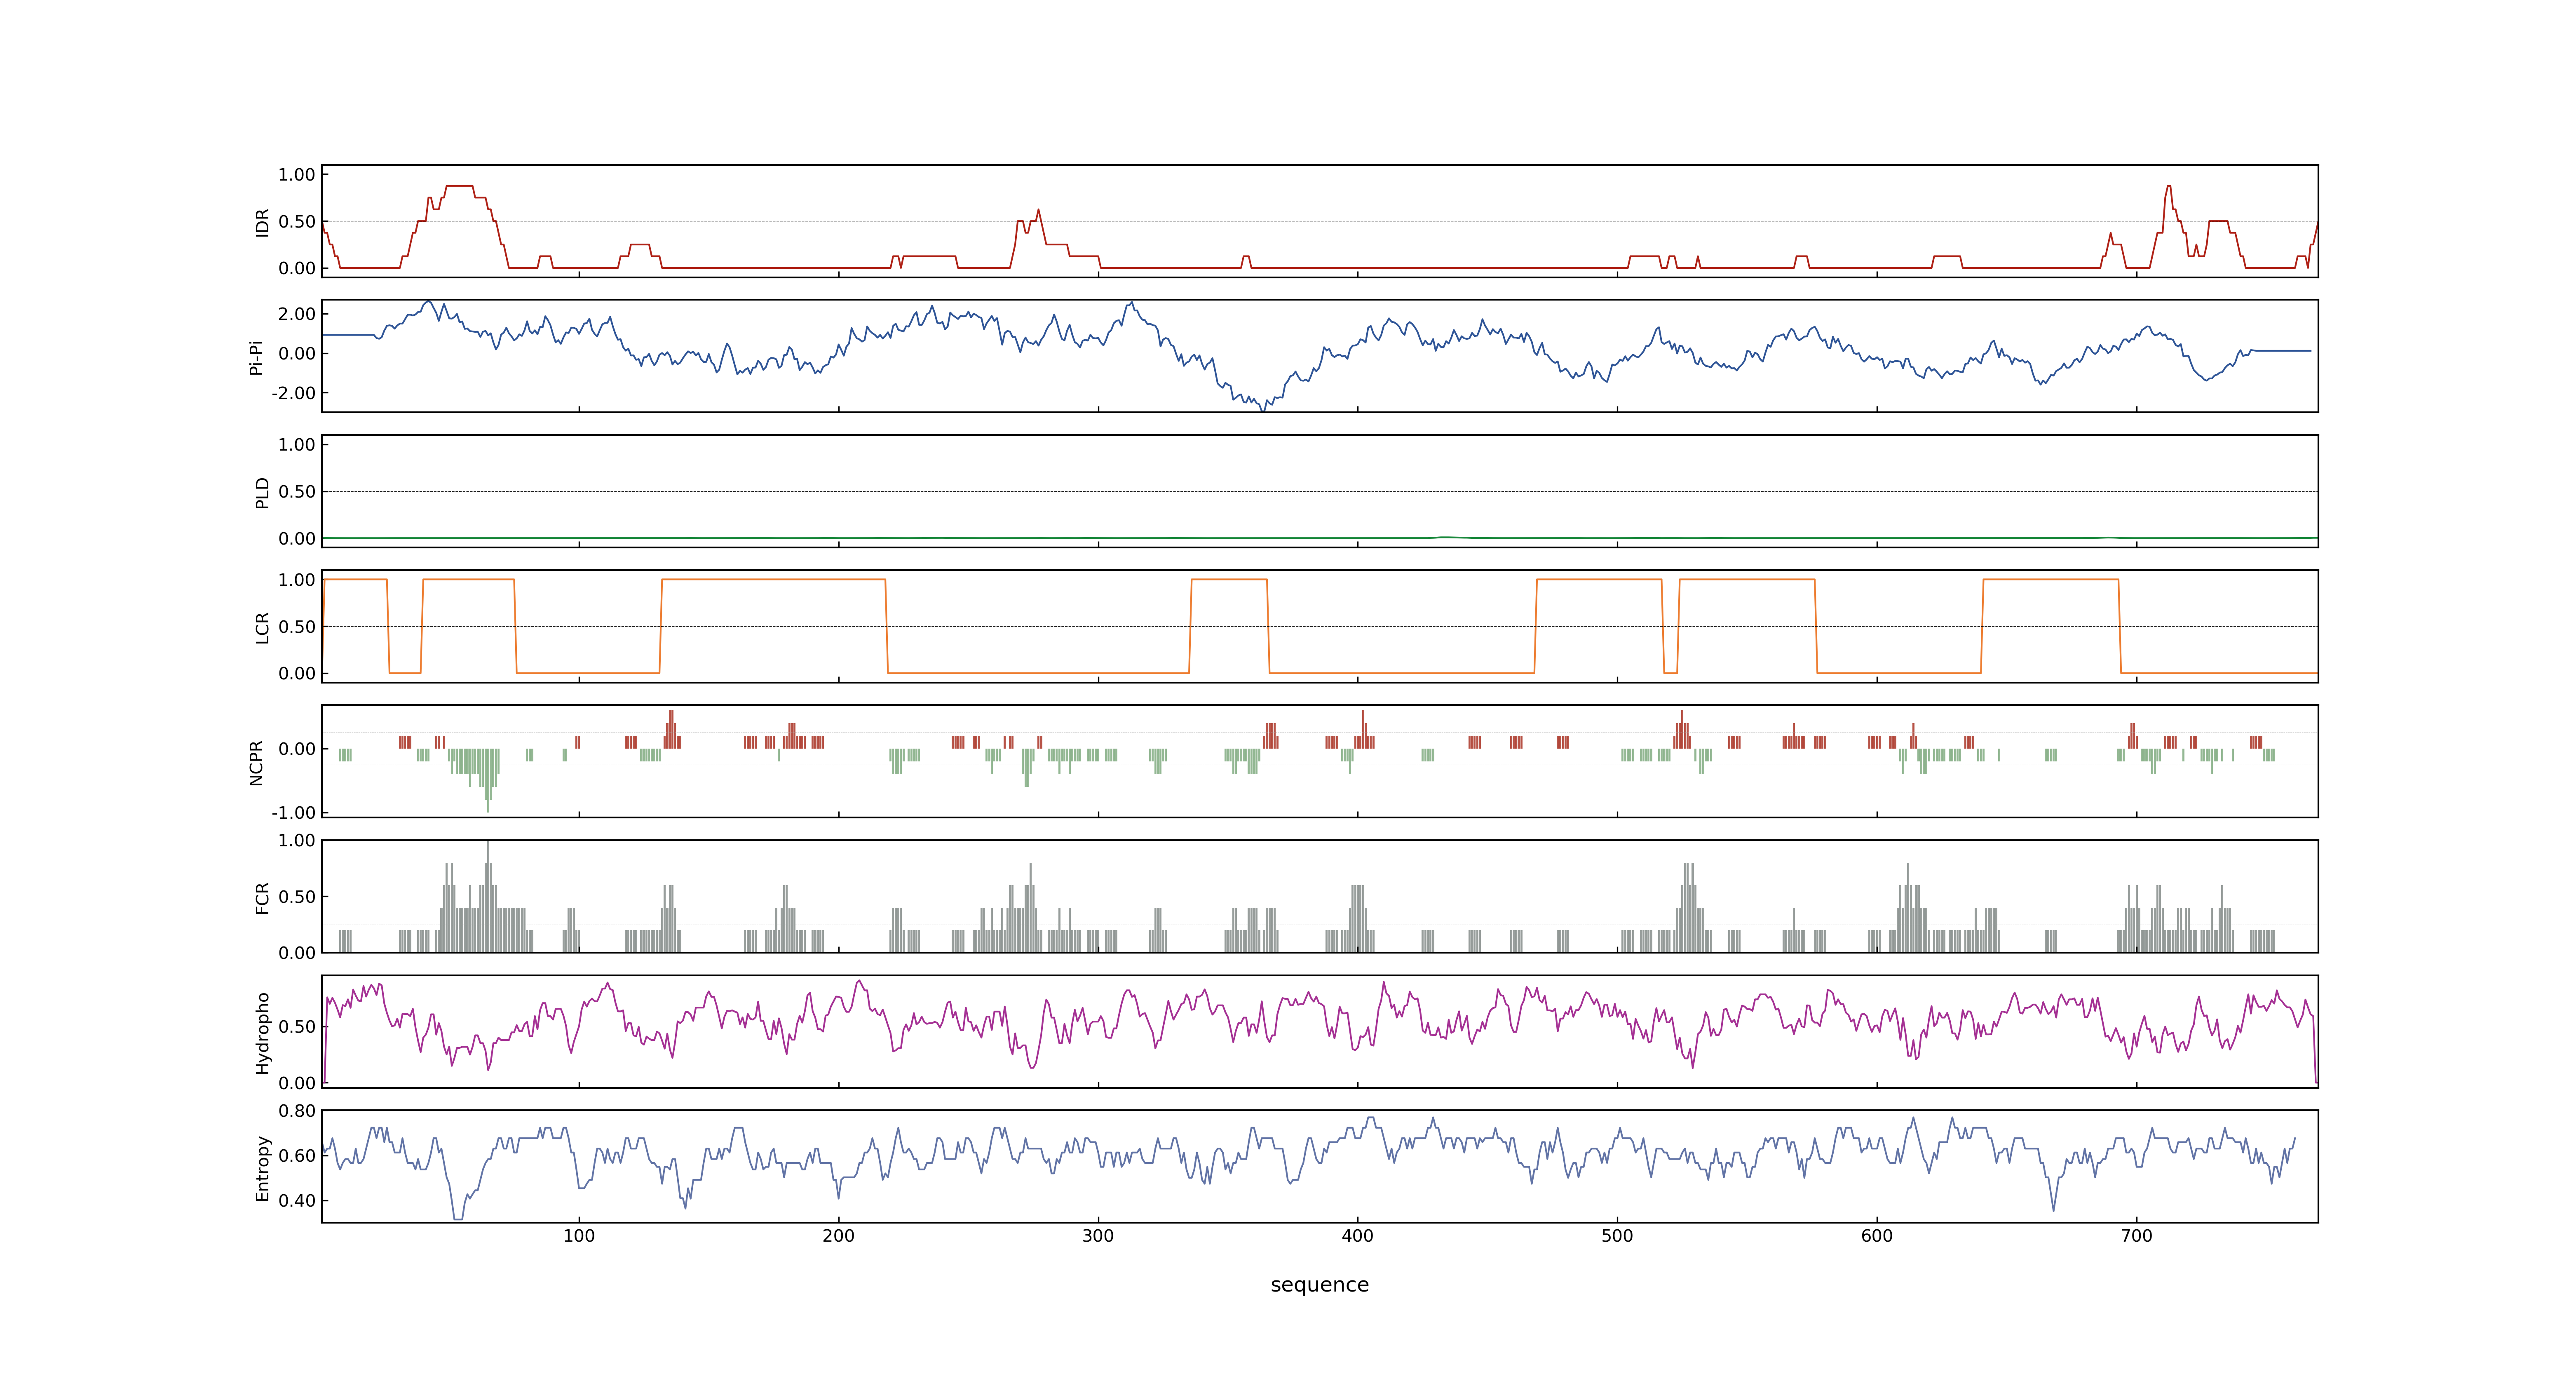Viewport: 2576px width, 1374px height.
Task: Select the x-axis tick label 500
Action: pyautogui.click(x=1617, y=1236)
